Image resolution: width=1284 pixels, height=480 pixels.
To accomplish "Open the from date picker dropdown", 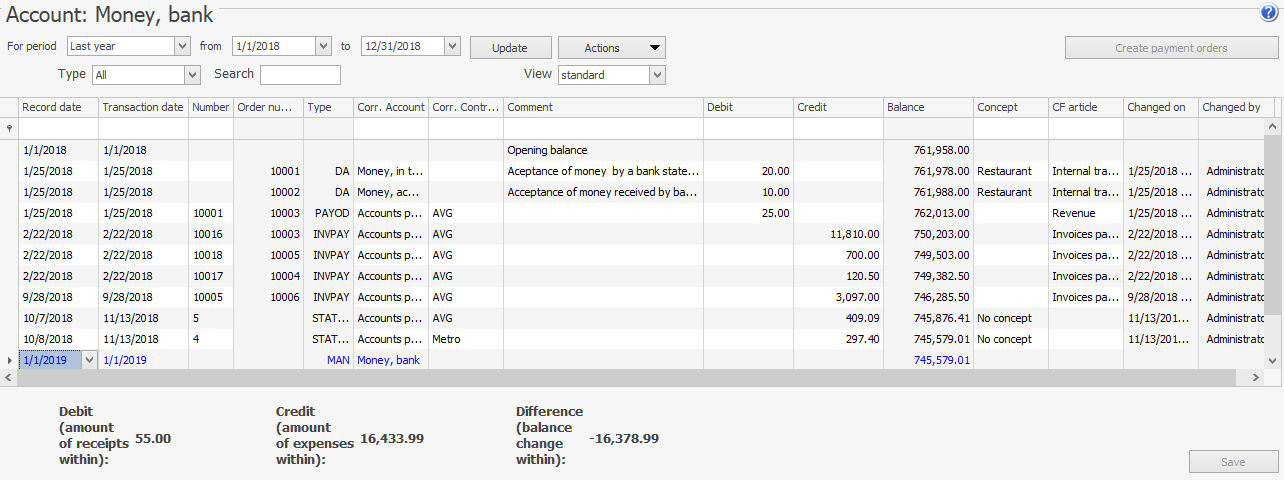I will tap(322, 46).
